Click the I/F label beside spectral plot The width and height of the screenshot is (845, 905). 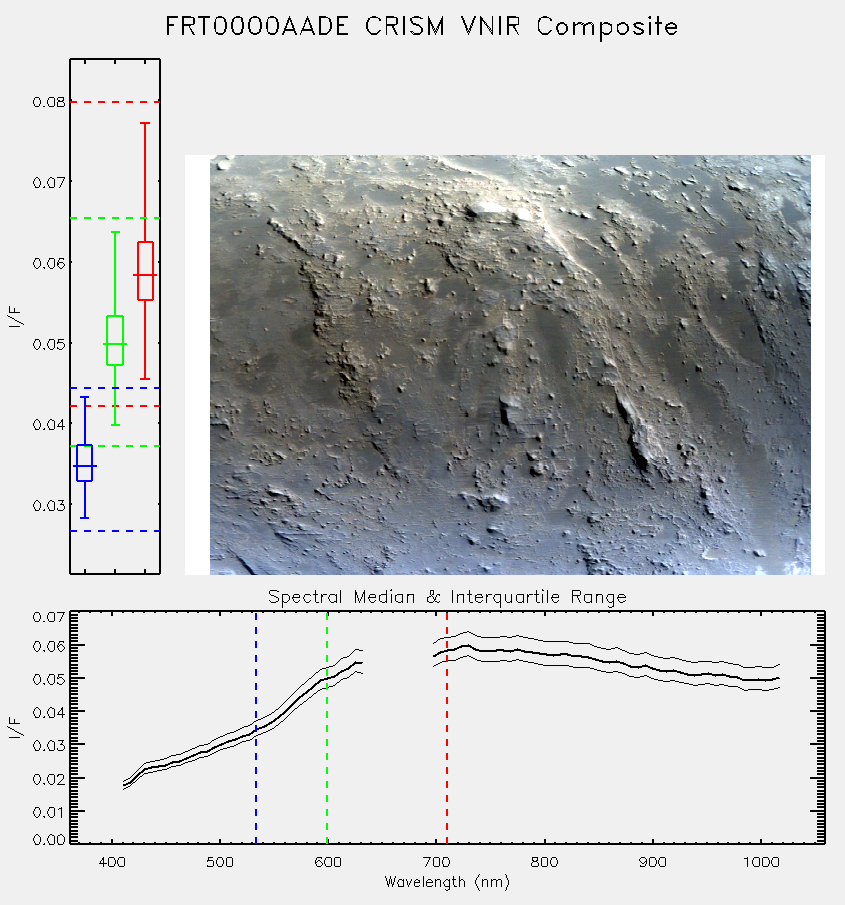(17, 728)
